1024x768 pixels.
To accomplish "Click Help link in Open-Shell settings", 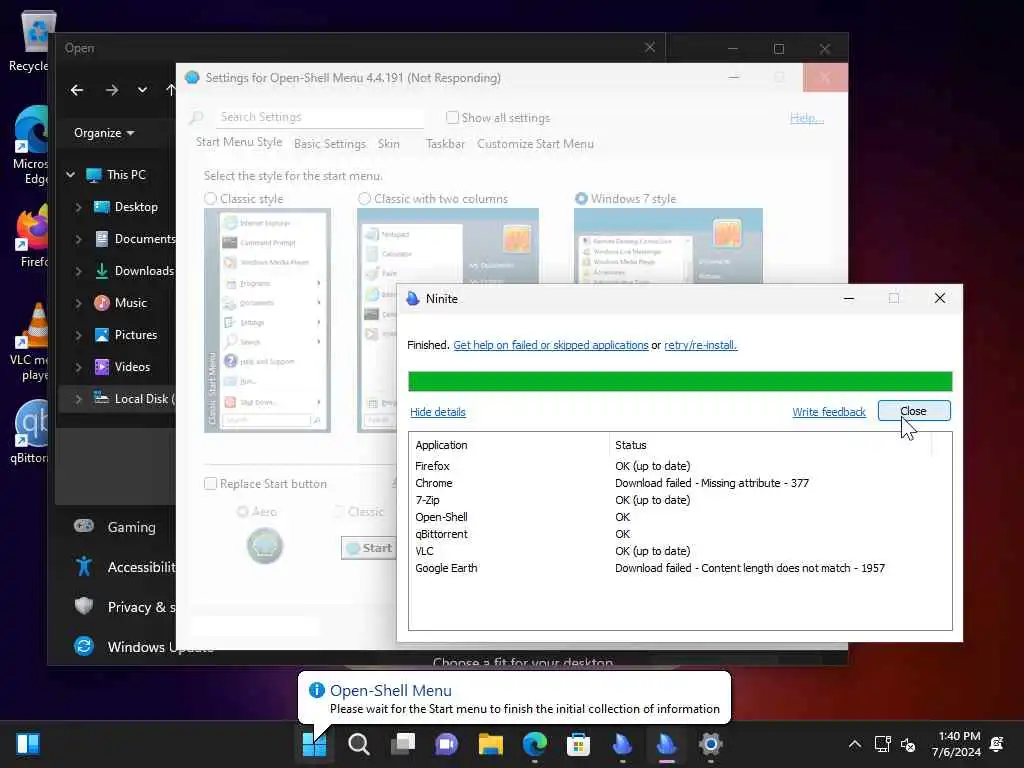I will [807, 118].
